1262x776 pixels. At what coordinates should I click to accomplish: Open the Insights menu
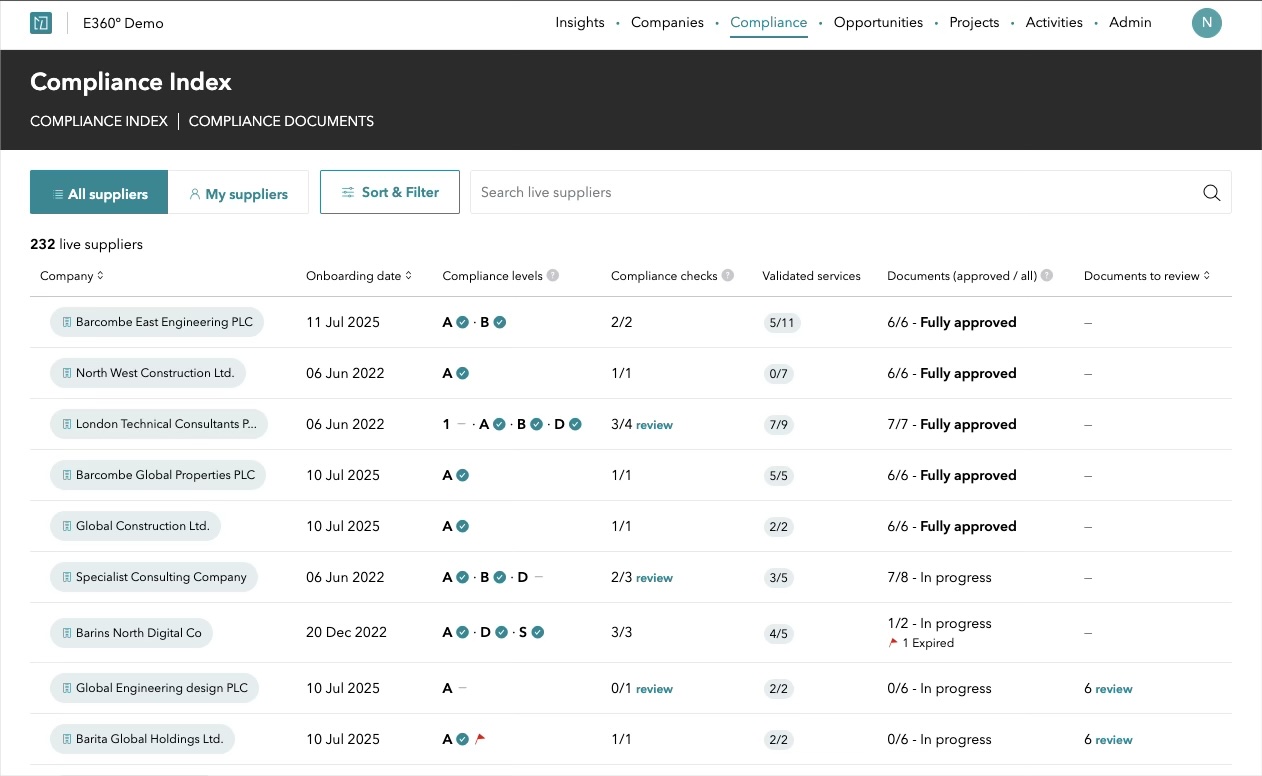point(580,22)
